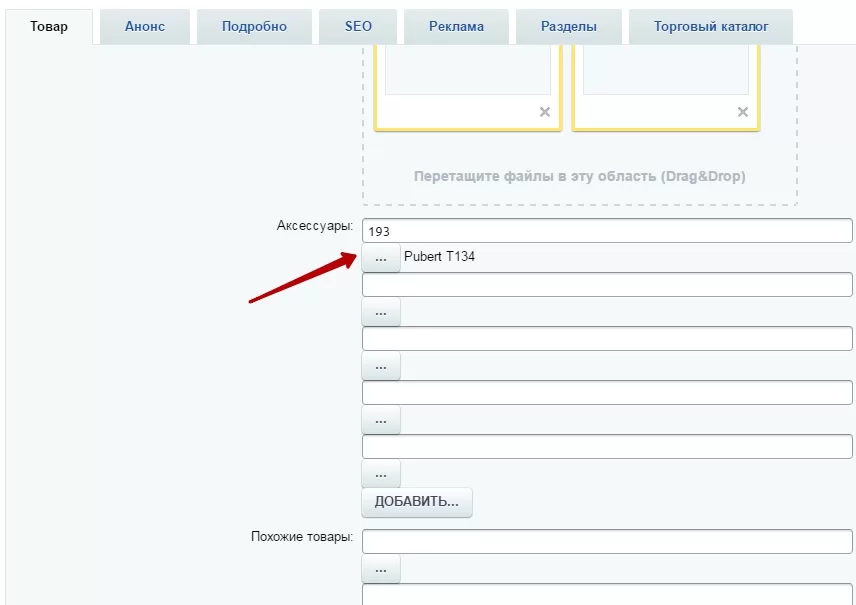
Task: Open the Анонс tab
Action: 145,26
